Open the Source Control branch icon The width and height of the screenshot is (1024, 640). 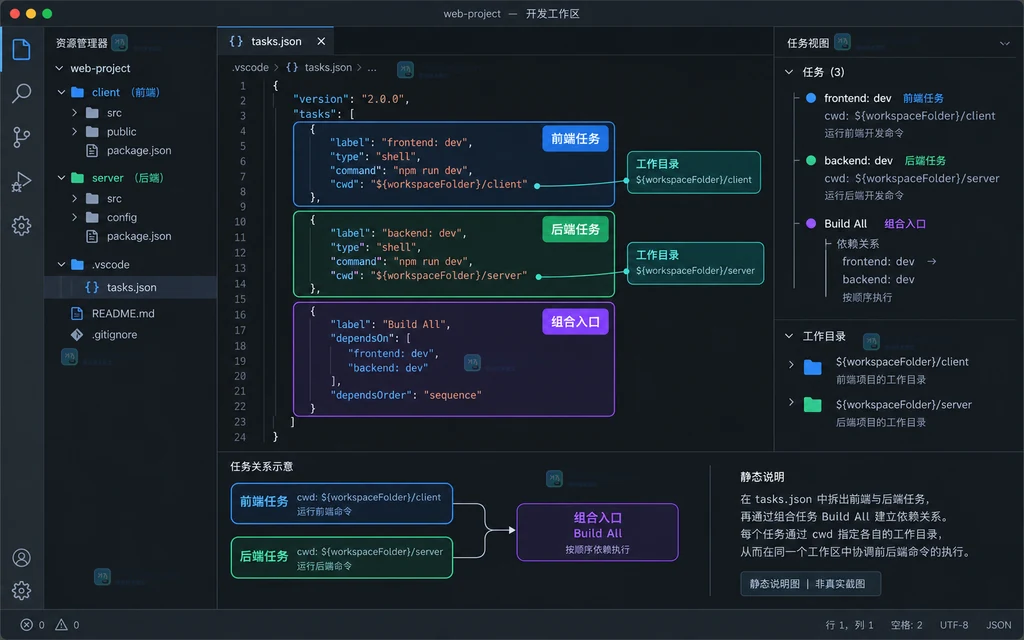[x=22, y=137]
